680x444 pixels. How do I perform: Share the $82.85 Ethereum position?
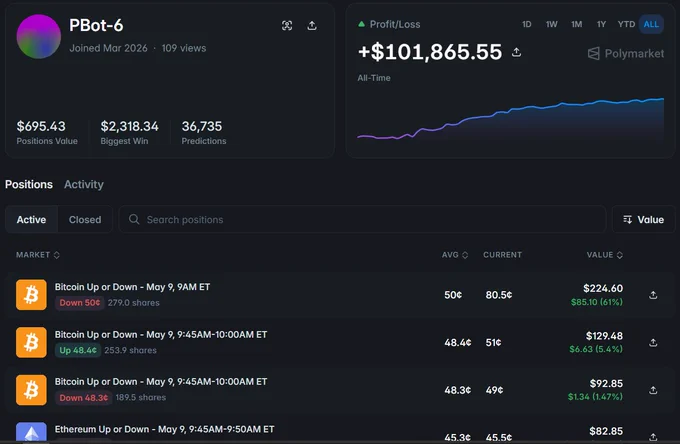tap(653, 437)
